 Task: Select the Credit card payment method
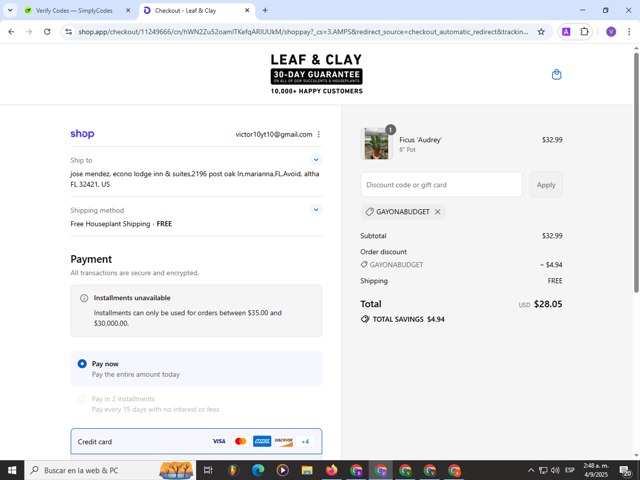coord(196,441)
